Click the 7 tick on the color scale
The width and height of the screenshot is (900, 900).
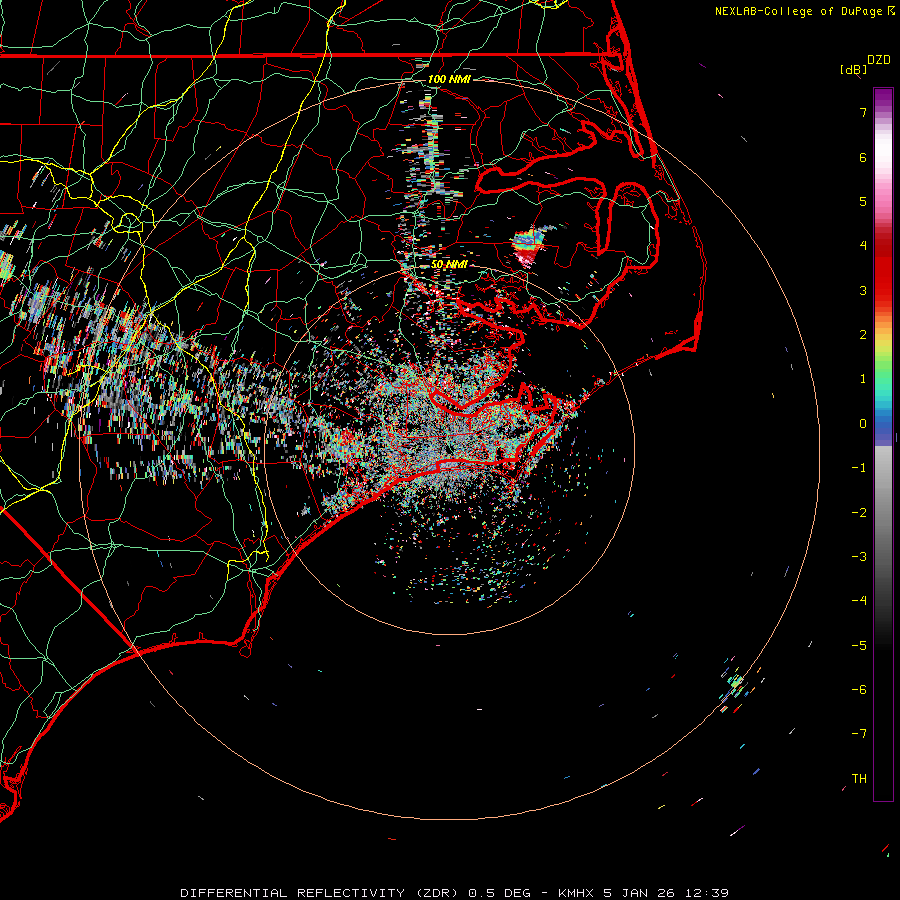(862, 113)
